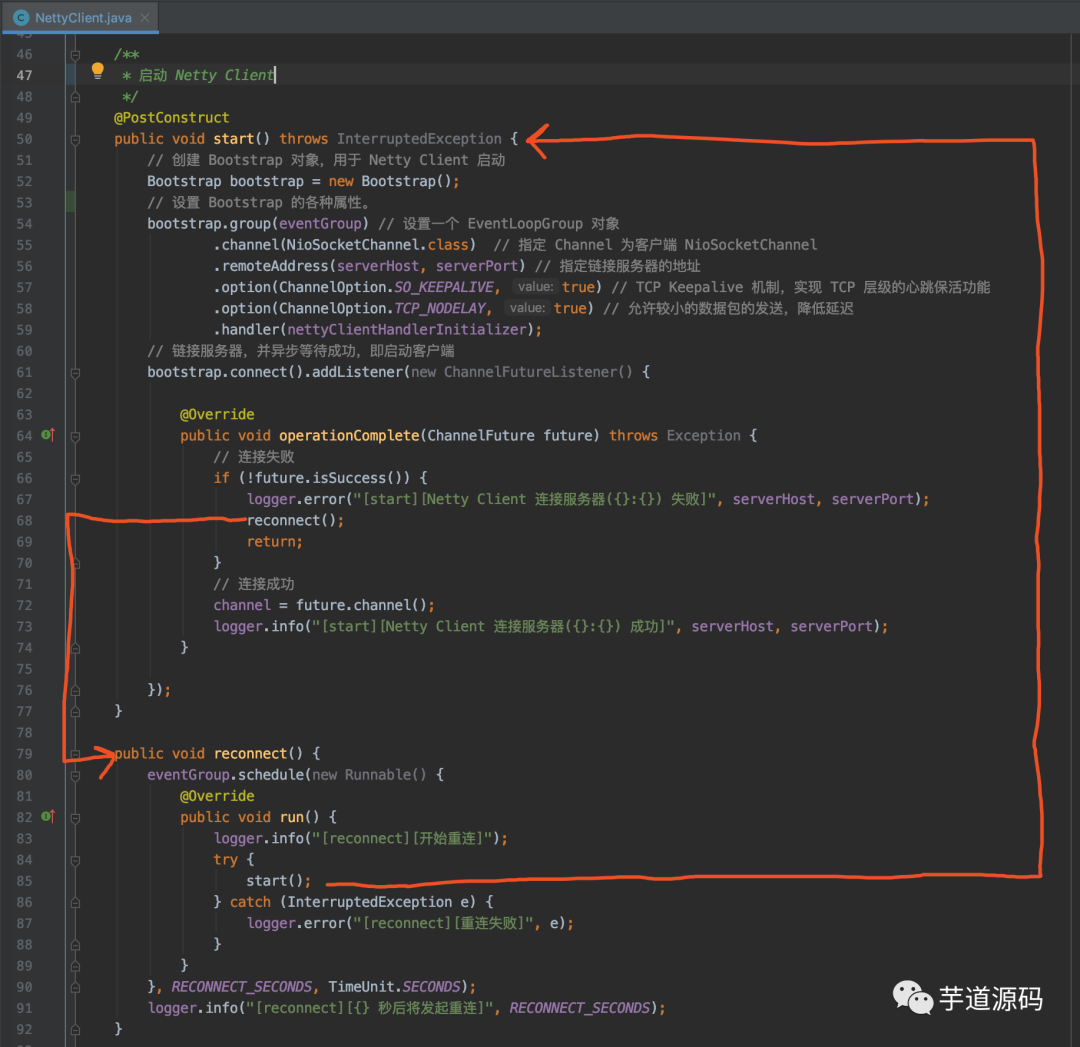
Task: Collapse the start() method at line 50
Action: (75, 140)
